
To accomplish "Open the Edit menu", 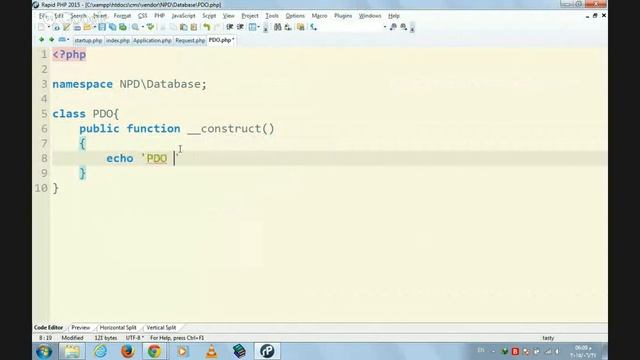I will [x=59, y=16].
